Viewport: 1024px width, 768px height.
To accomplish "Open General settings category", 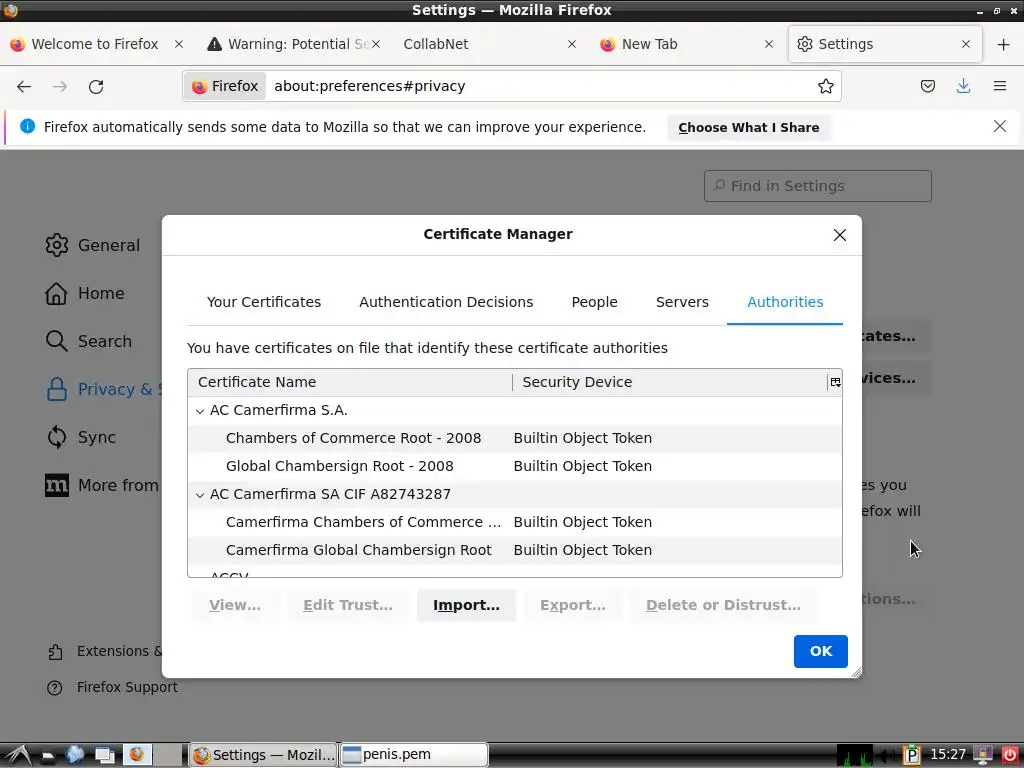I will coord(93,245).
